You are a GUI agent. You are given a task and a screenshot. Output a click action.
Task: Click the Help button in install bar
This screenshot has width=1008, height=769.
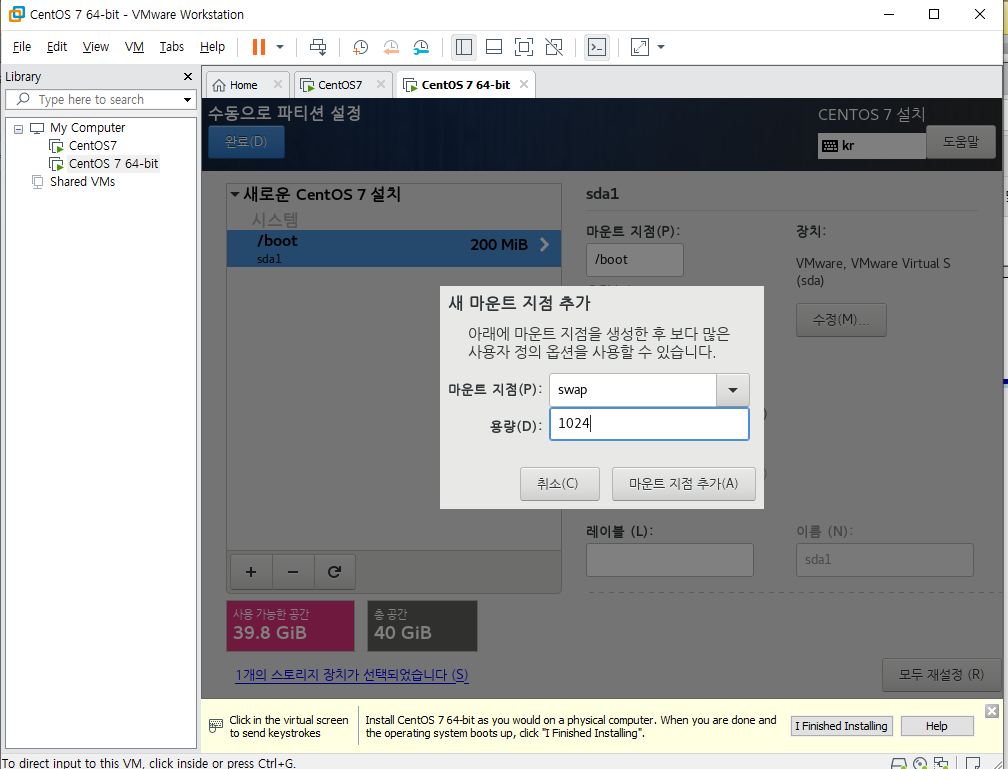[x=937, y=726]
